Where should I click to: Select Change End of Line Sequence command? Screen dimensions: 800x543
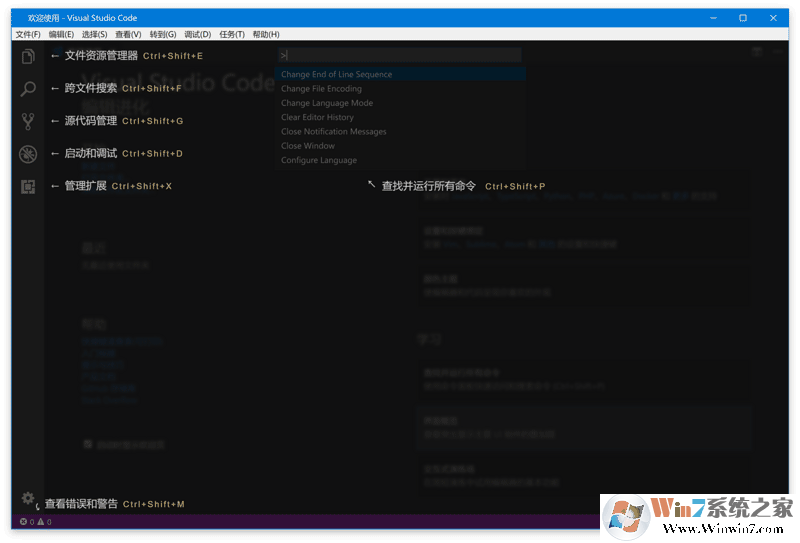(400, 75)
